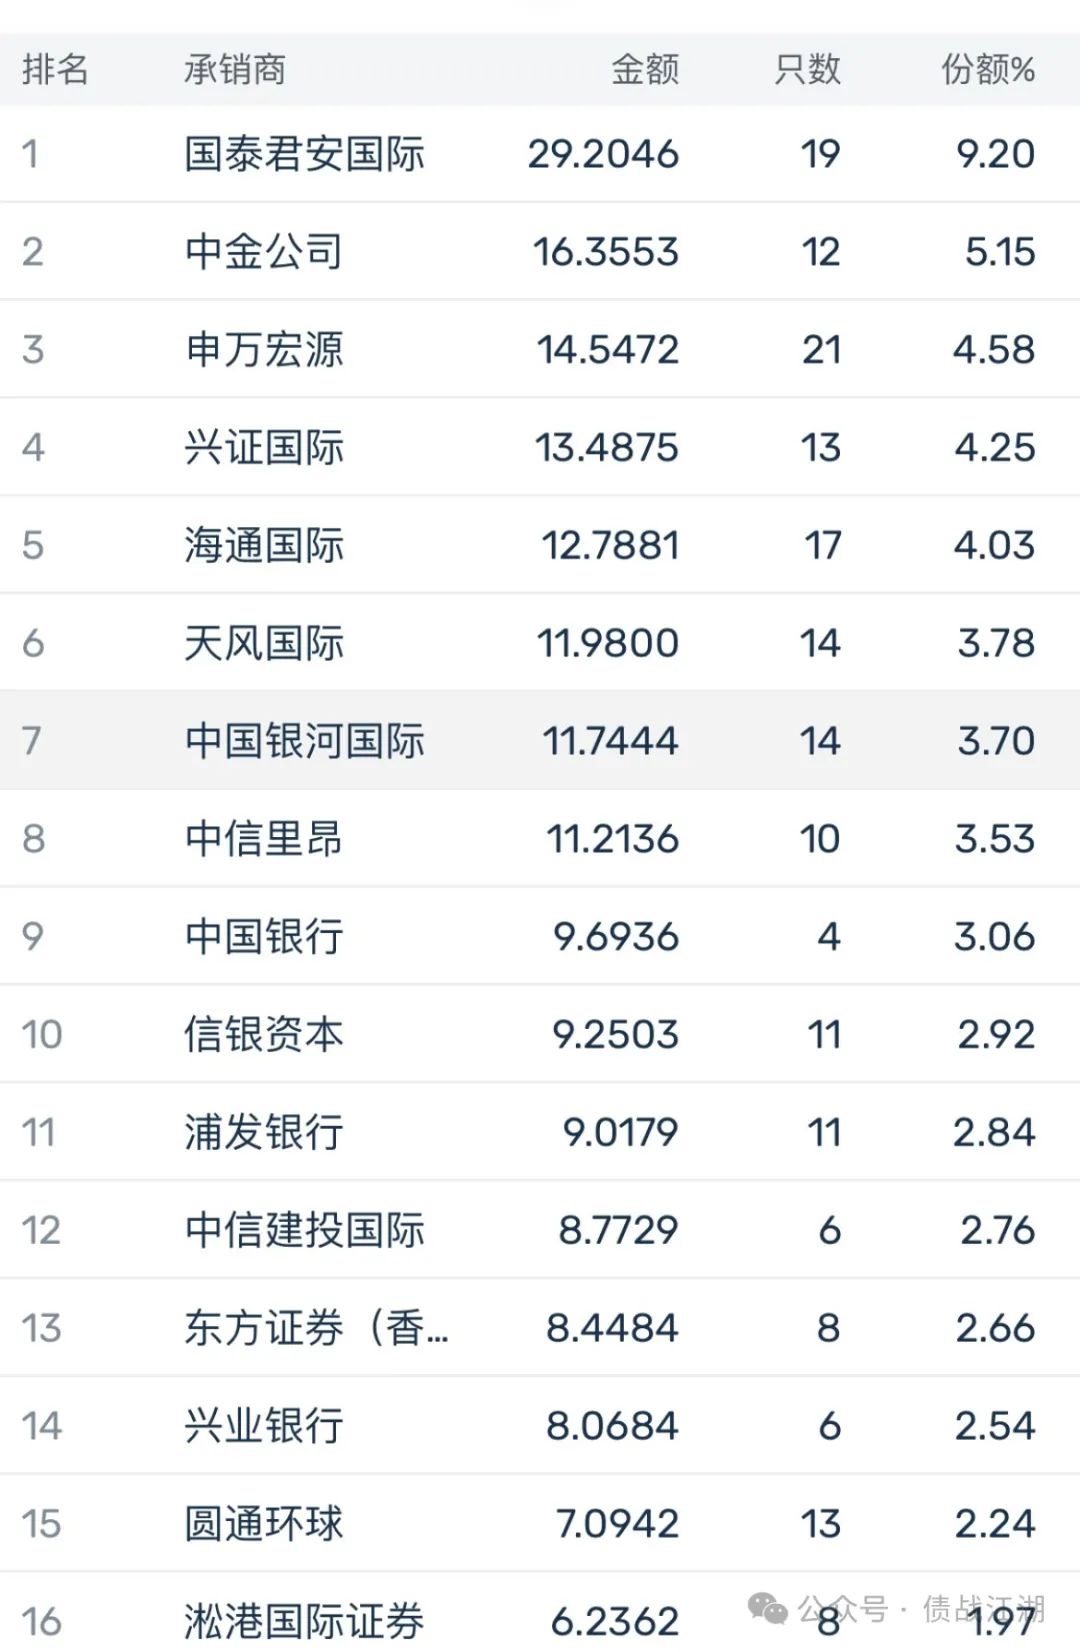Select the 国泰君安国际 row

tap(540, 154)
